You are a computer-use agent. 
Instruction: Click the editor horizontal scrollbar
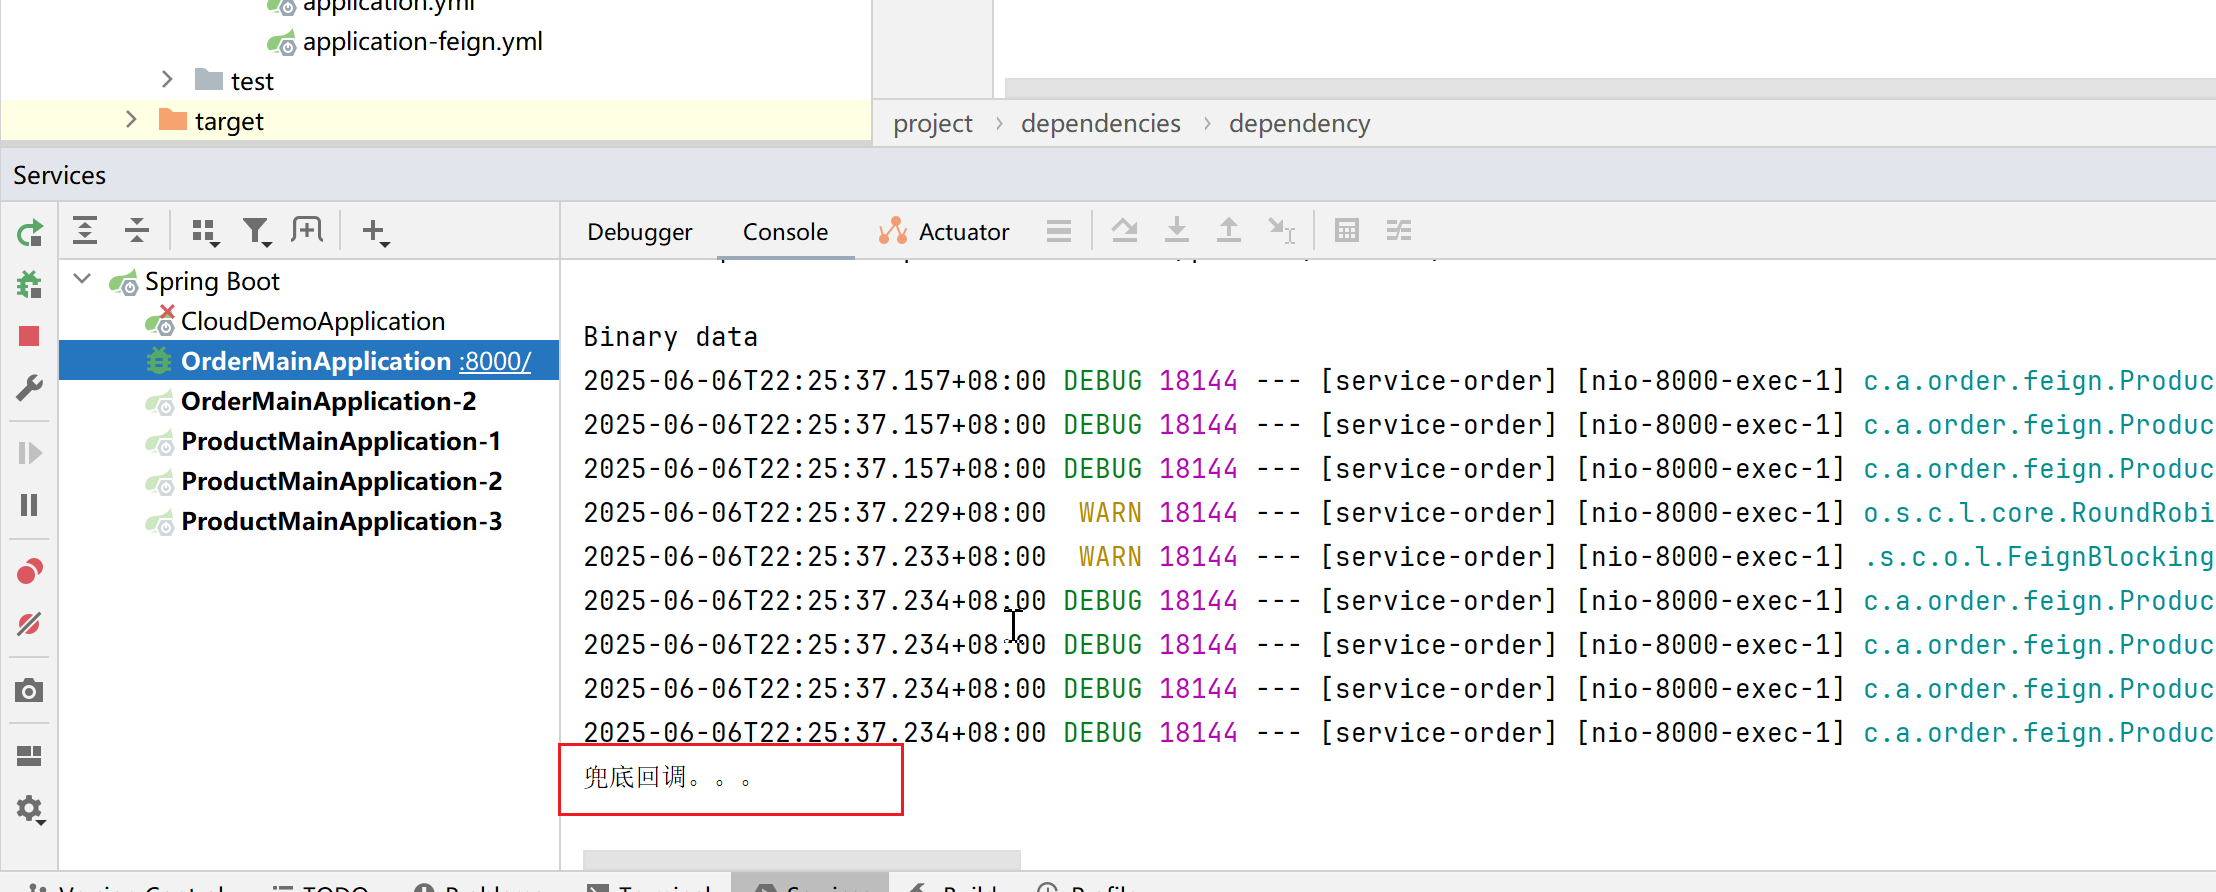pos(1609,88)
